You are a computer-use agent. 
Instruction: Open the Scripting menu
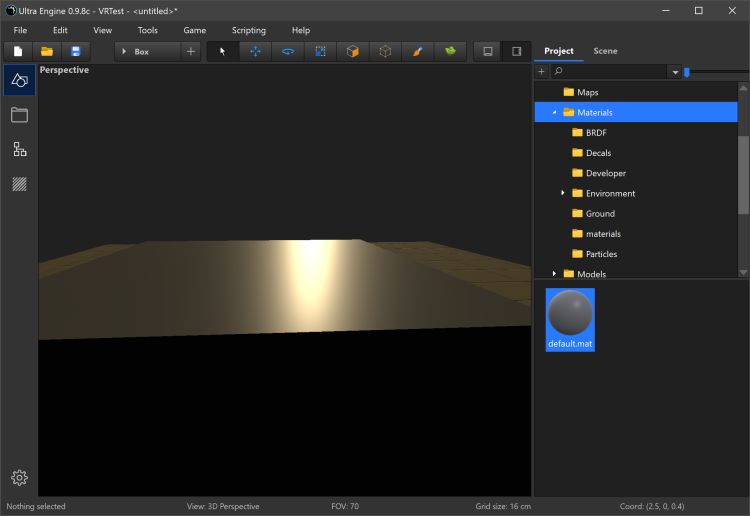pyautogui.click(x=249, y=30)
